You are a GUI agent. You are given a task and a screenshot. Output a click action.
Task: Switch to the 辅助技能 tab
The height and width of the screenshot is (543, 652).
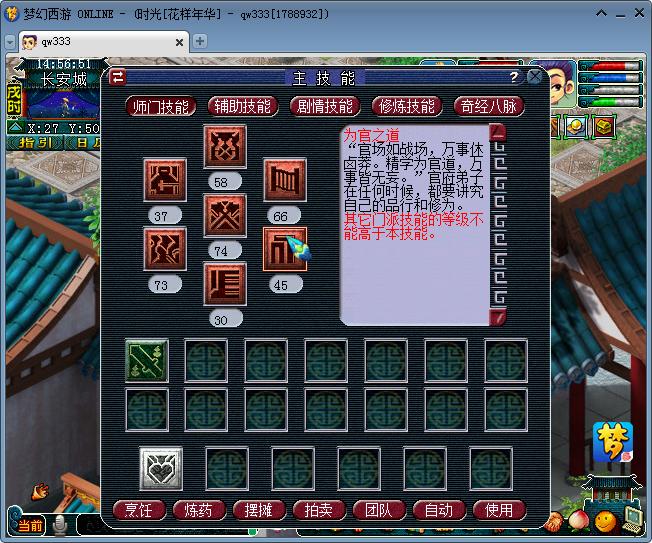[x=242, y=106]
